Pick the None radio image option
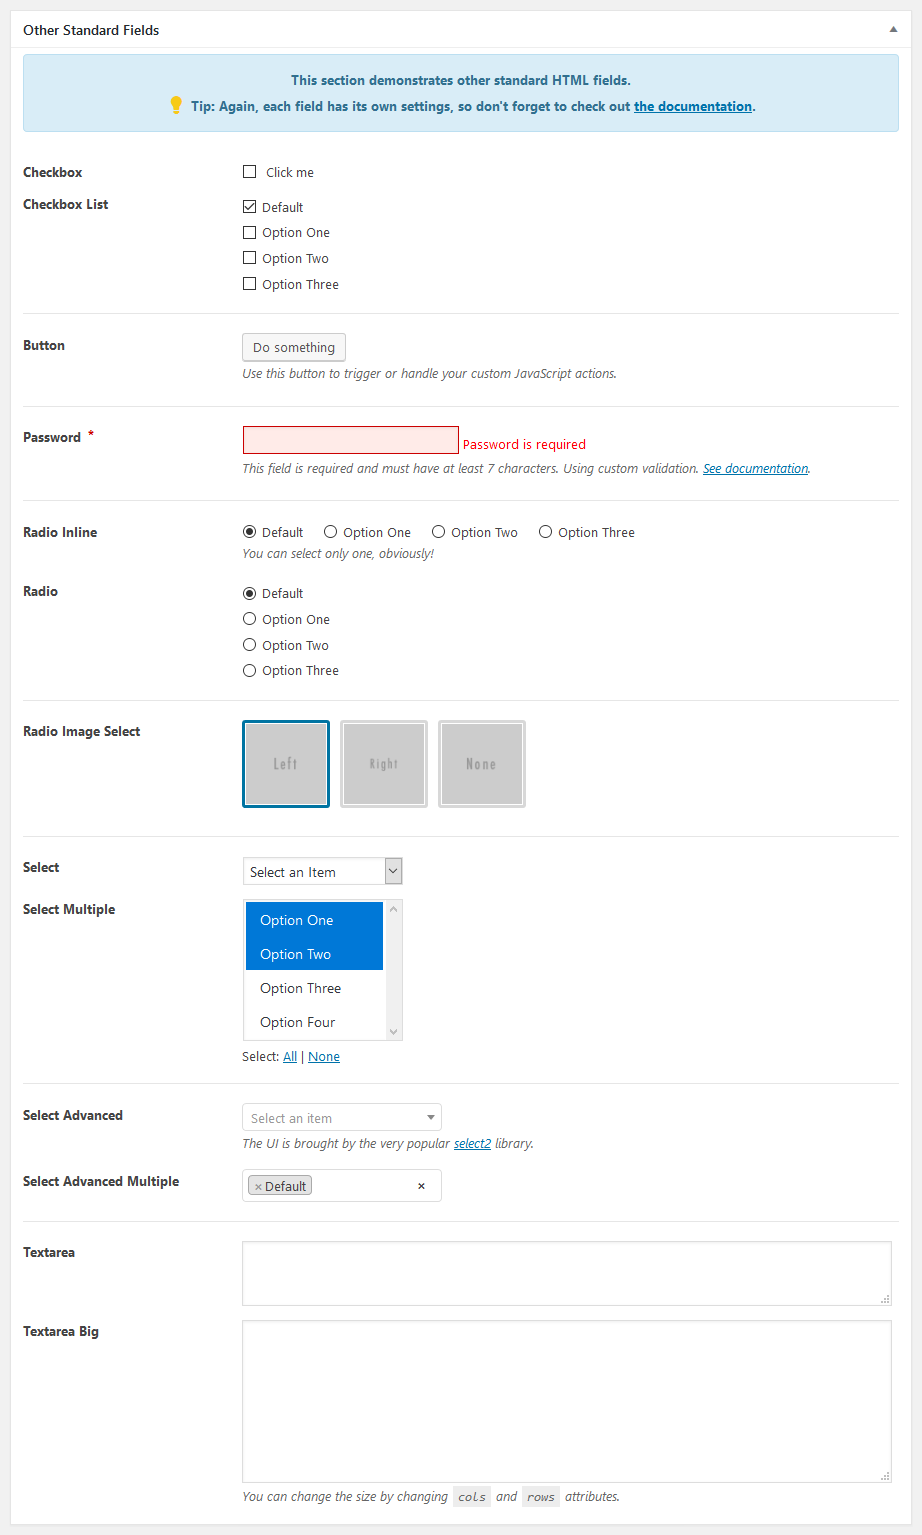922x1535 pixels. [x=481, y=764]
